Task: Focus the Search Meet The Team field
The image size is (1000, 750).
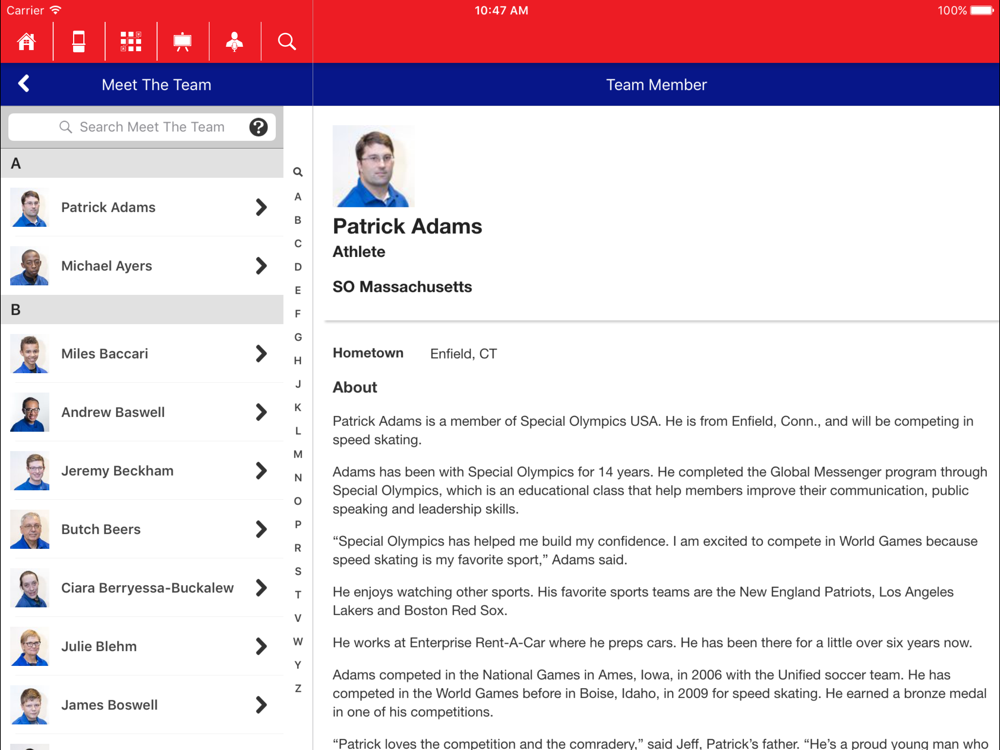Action: pos(142,127)
